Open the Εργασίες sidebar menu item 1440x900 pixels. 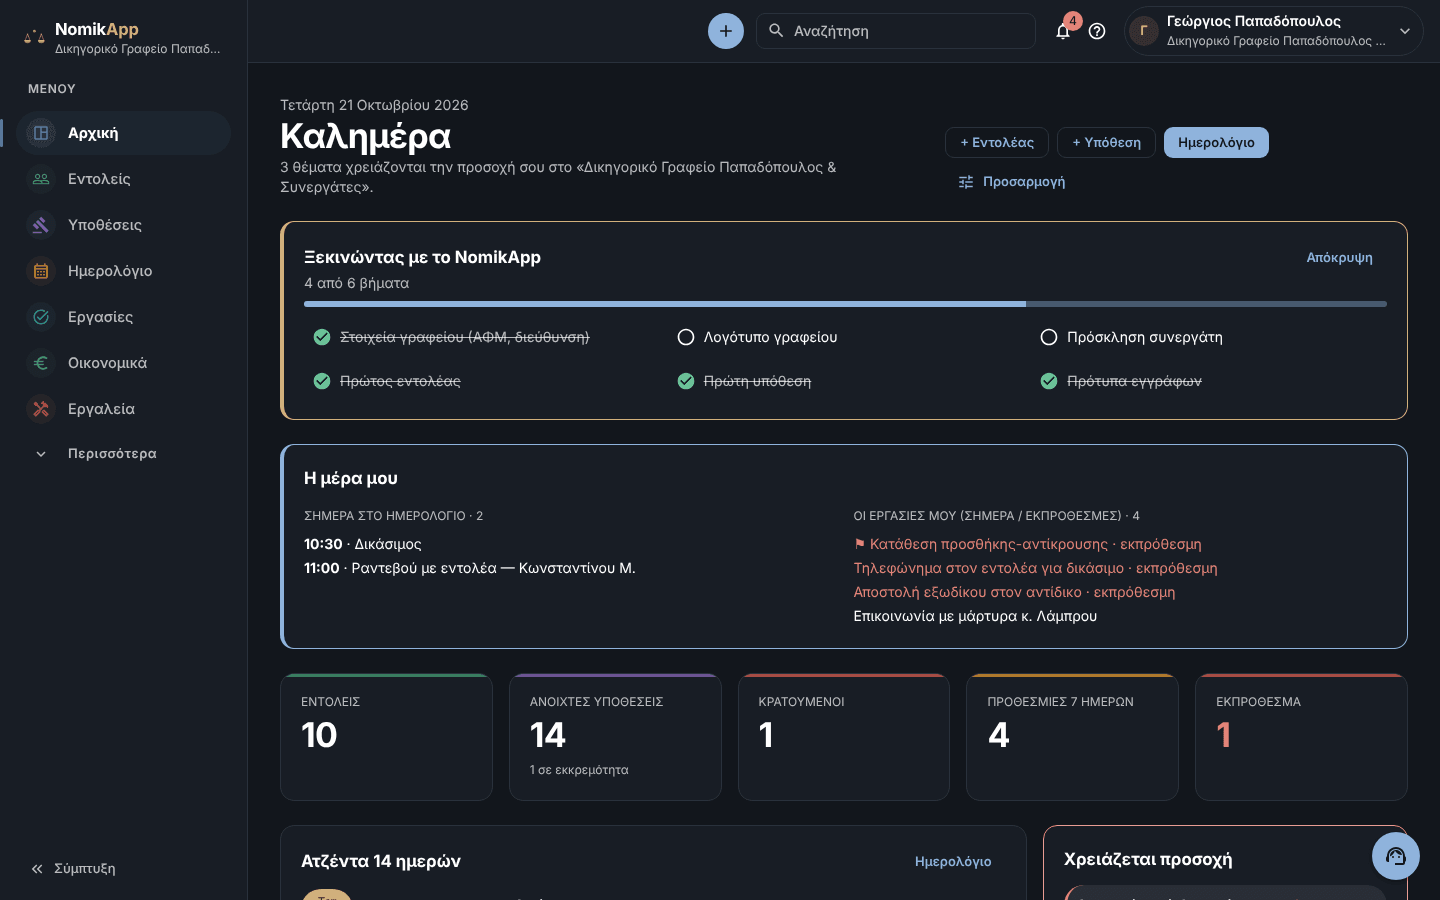pyautogui.click(x=123, y=317)
